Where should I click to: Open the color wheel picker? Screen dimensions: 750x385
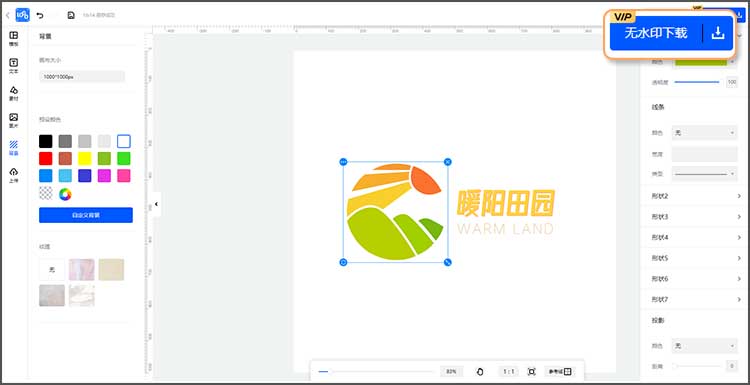(65, 194)
